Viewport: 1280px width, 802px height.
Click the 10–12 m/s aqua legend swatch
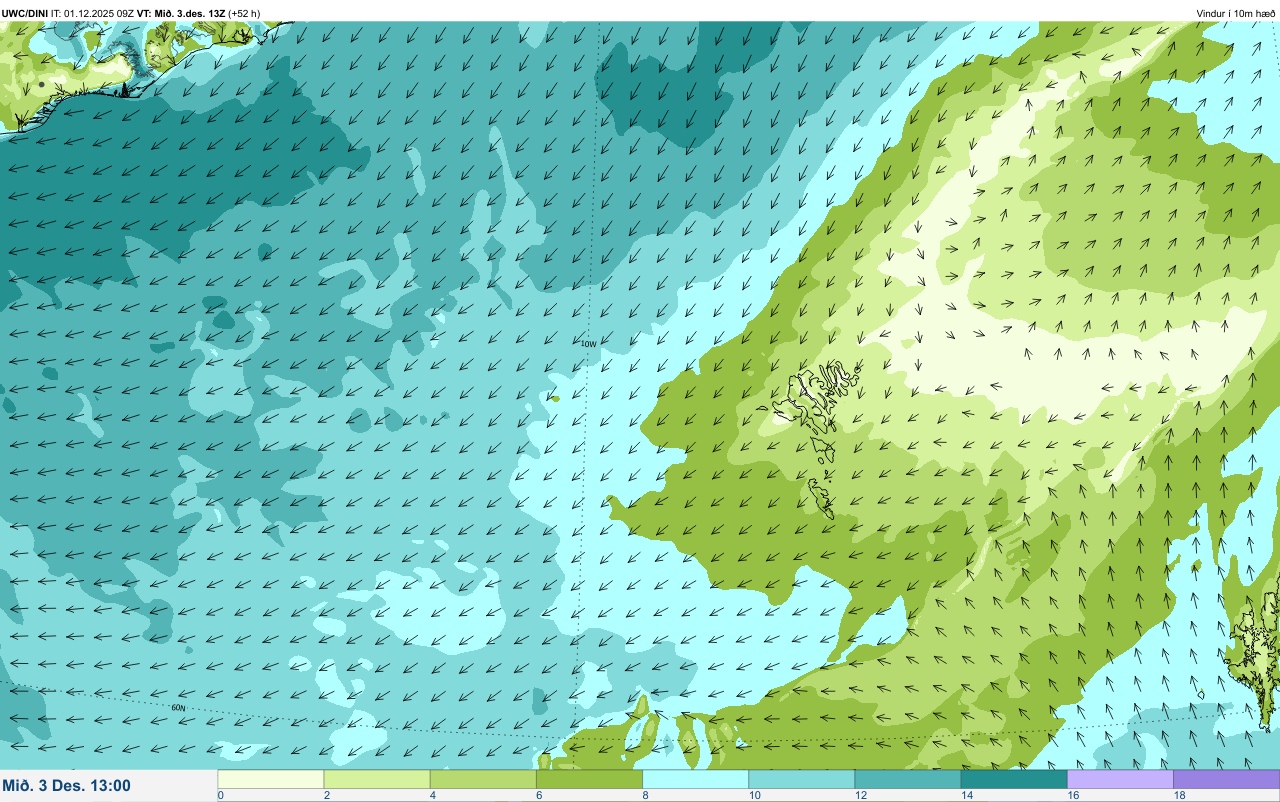point(801,779)
